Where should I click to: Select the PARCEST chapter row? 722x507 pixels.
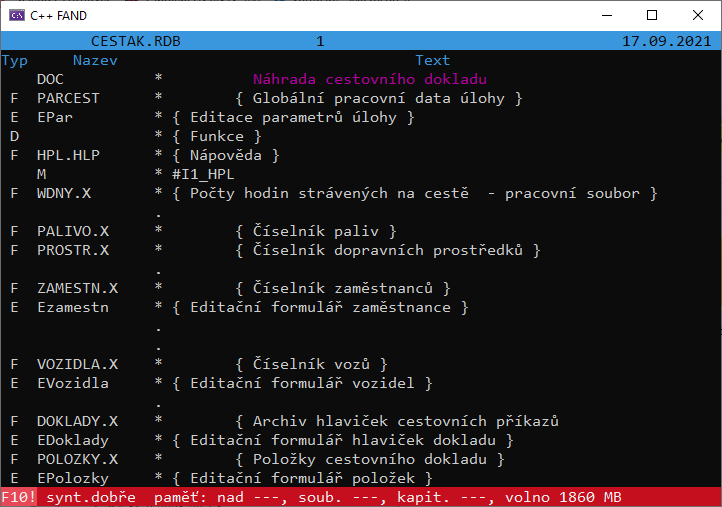70,98
